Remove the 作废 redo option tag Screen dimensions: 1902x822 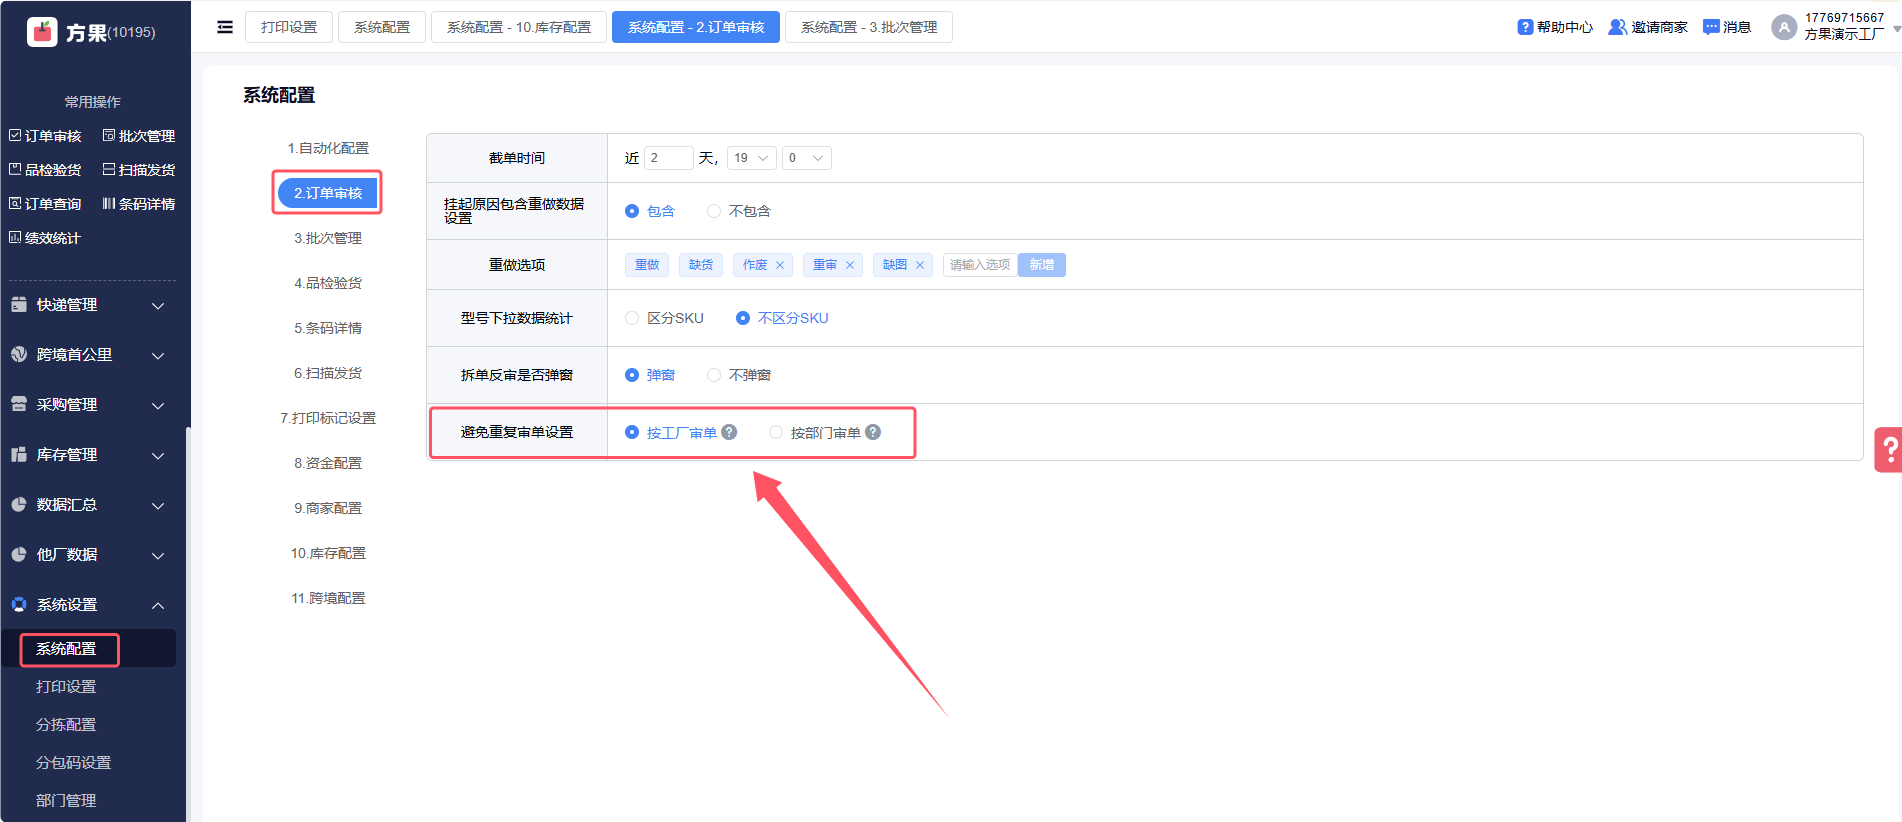point(780,265)
